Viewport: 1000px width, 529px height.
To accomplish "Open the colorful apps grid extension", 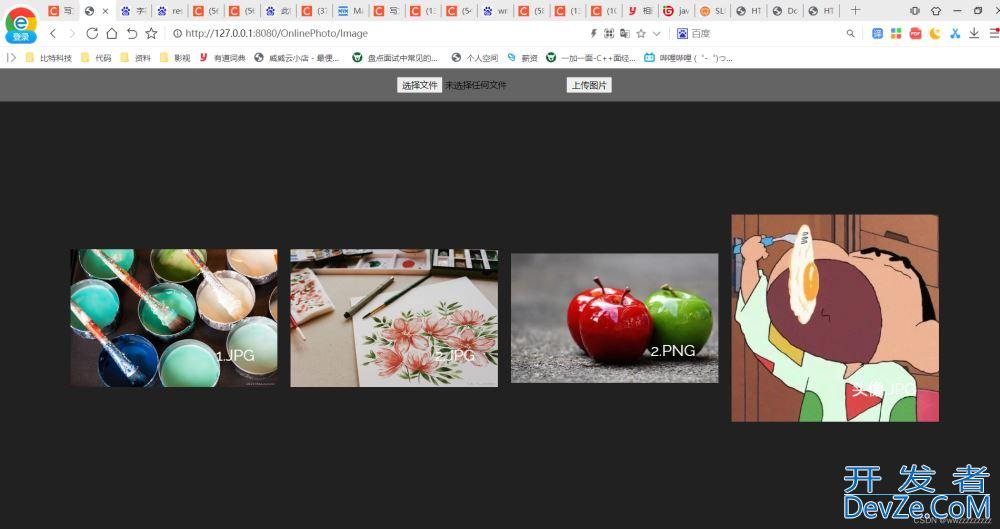I will pos(896,33).
